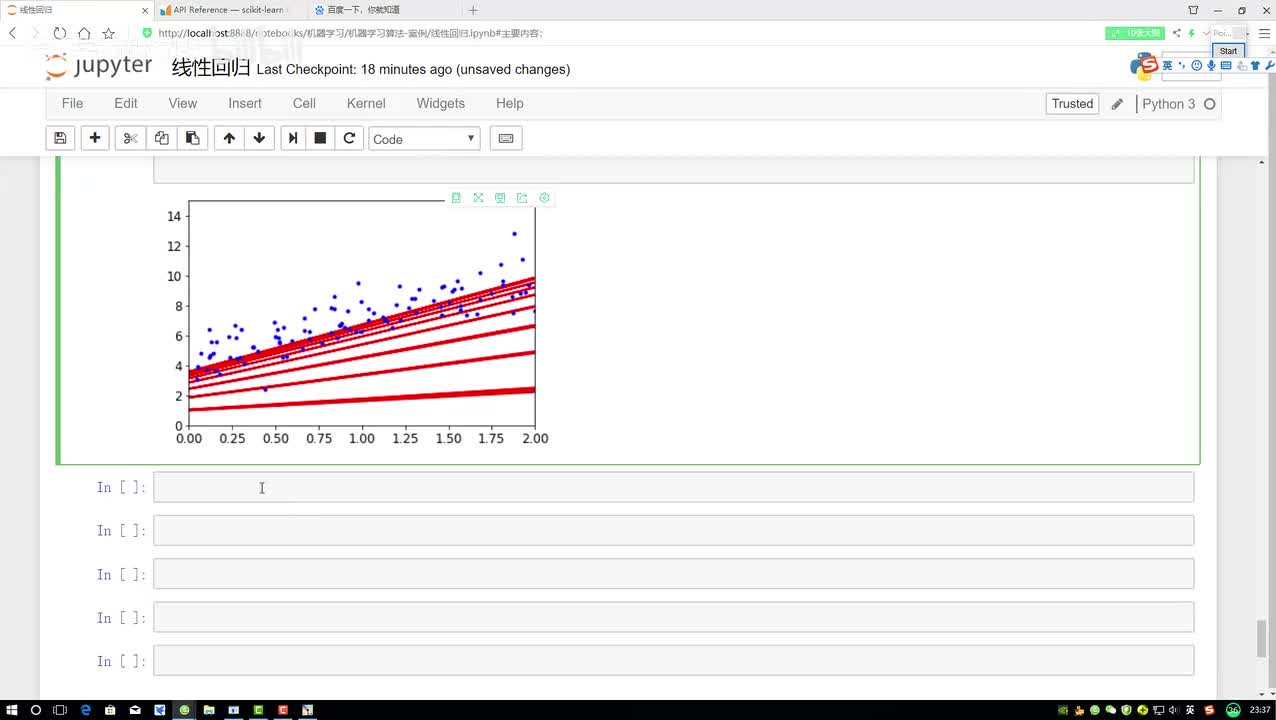Open the browser hamburger menu
The height and width of the screenshot is (720, 1276).
point(1264,33)
